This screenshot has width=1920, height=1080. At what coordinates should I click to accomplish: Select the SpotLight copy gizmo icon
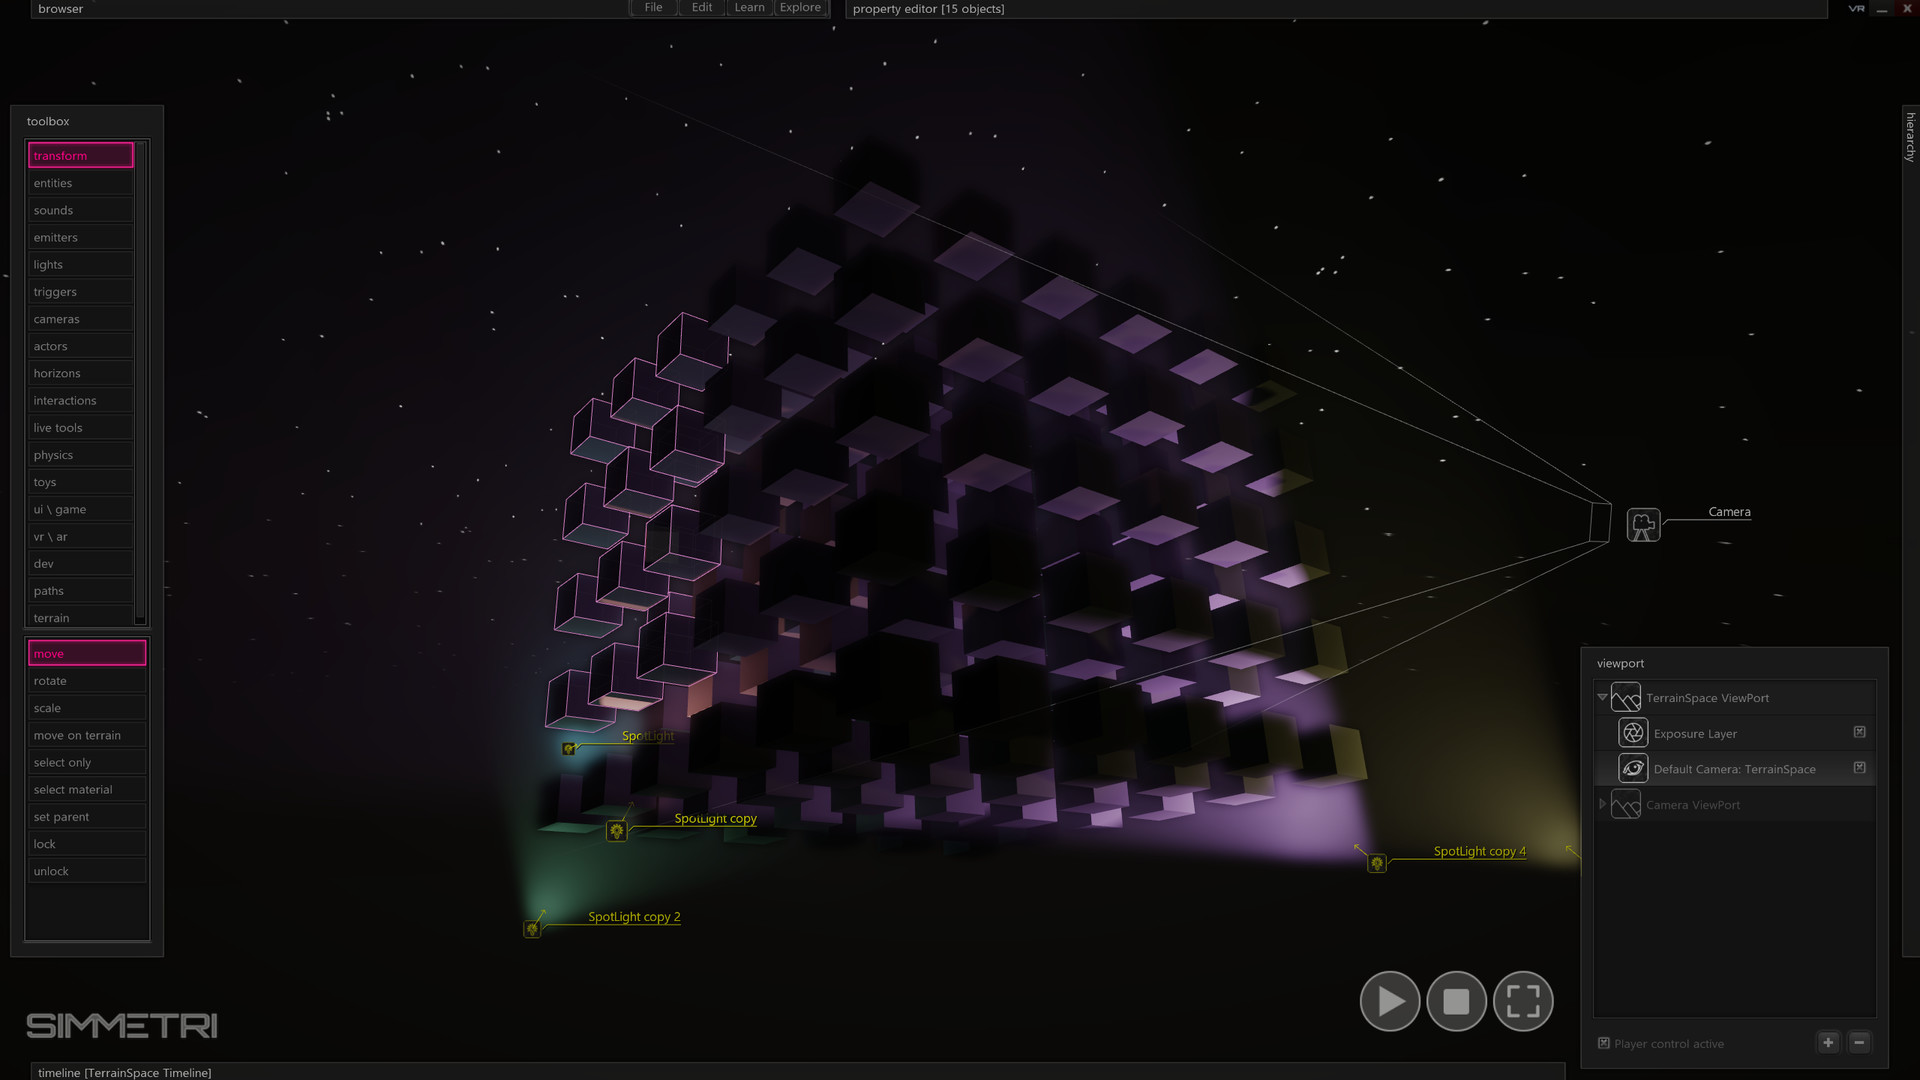click(x=617, y=831)
